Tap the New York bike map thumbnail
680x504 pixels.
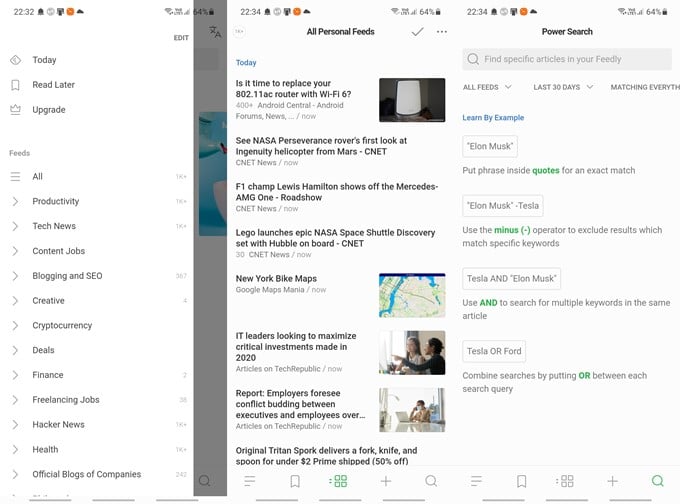coord(412,295)
